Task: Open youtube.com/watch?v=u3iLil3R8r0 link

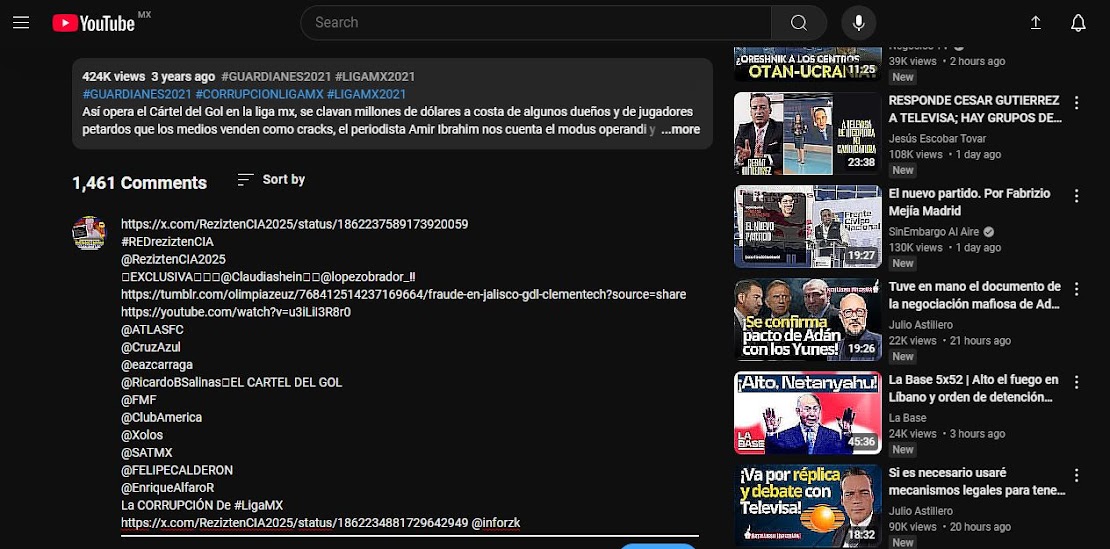Action: [236, 312]
